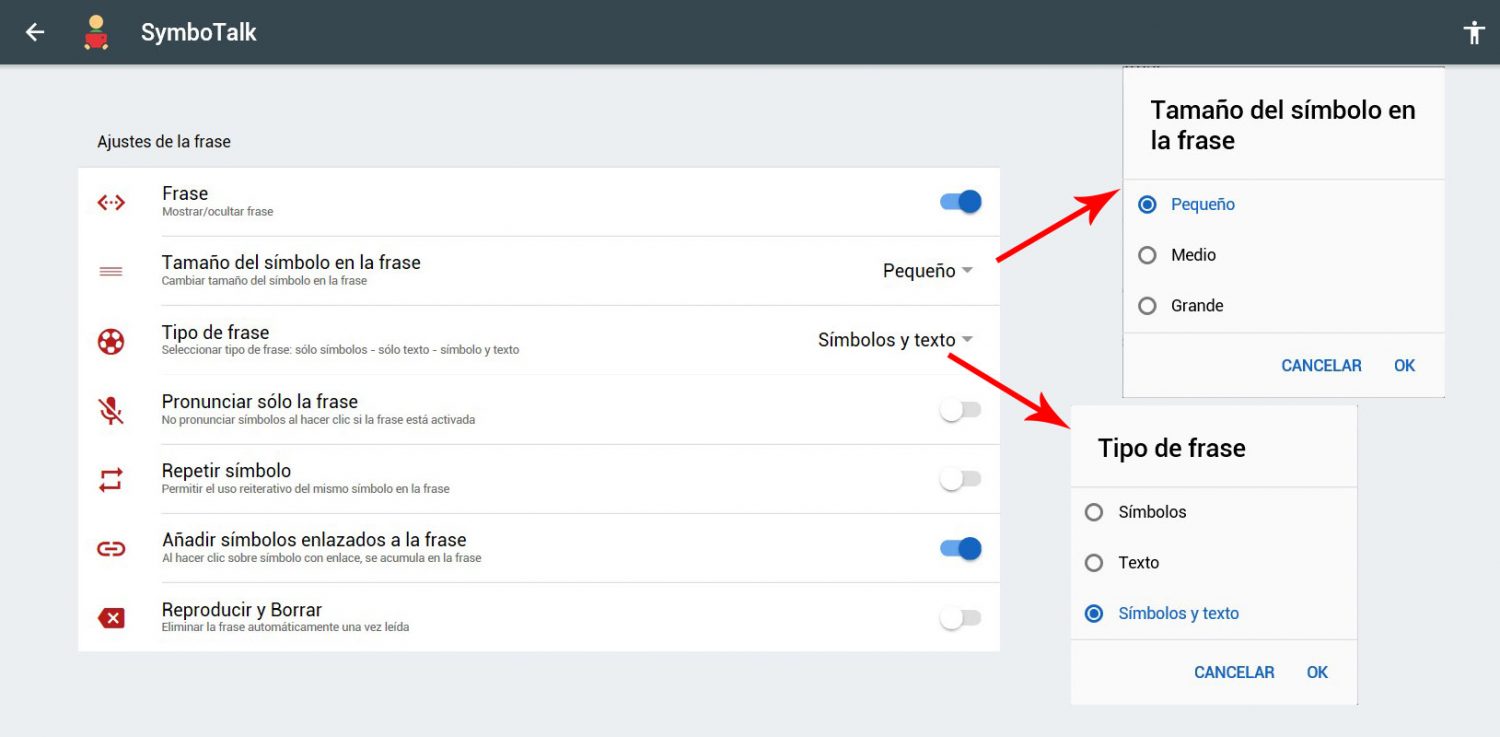1500x737 pixels.
Task: Open the Símbolos y texto dropdown
Action: (893, 340)
